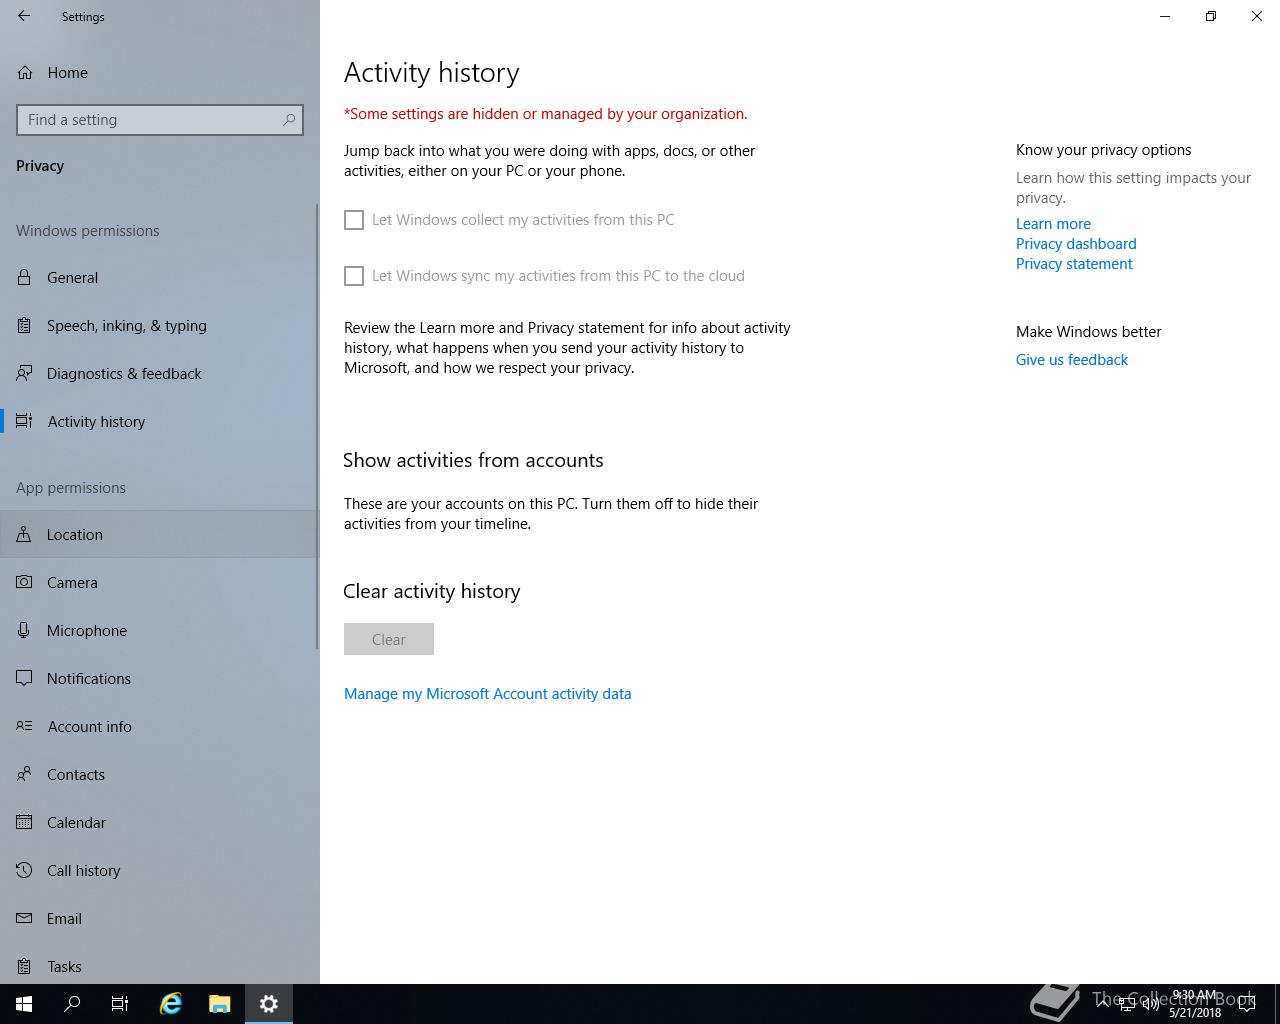Click the timeline icon beside Activity history
Viewport: 1280px width, 1024px height.
(25, 421)
